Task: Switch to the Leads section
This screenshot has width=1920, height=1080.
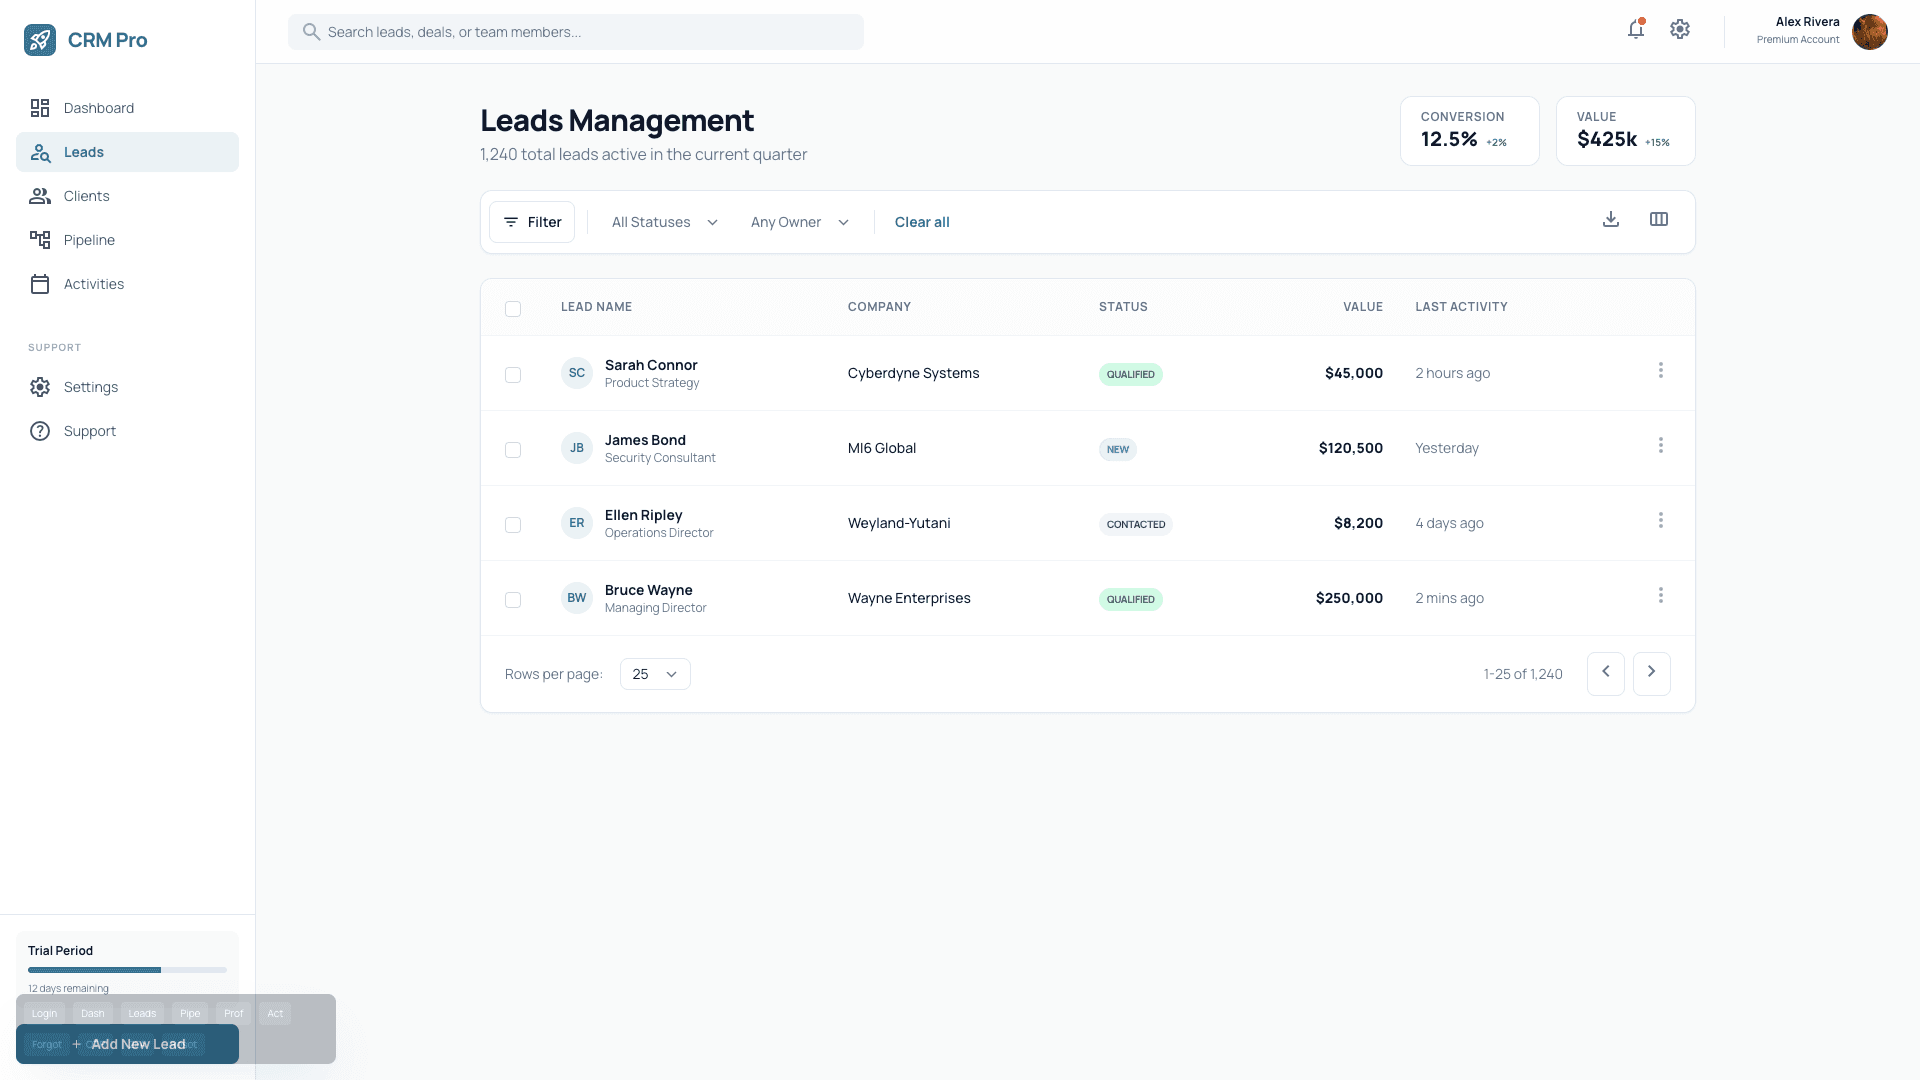Action: [84, 152]
